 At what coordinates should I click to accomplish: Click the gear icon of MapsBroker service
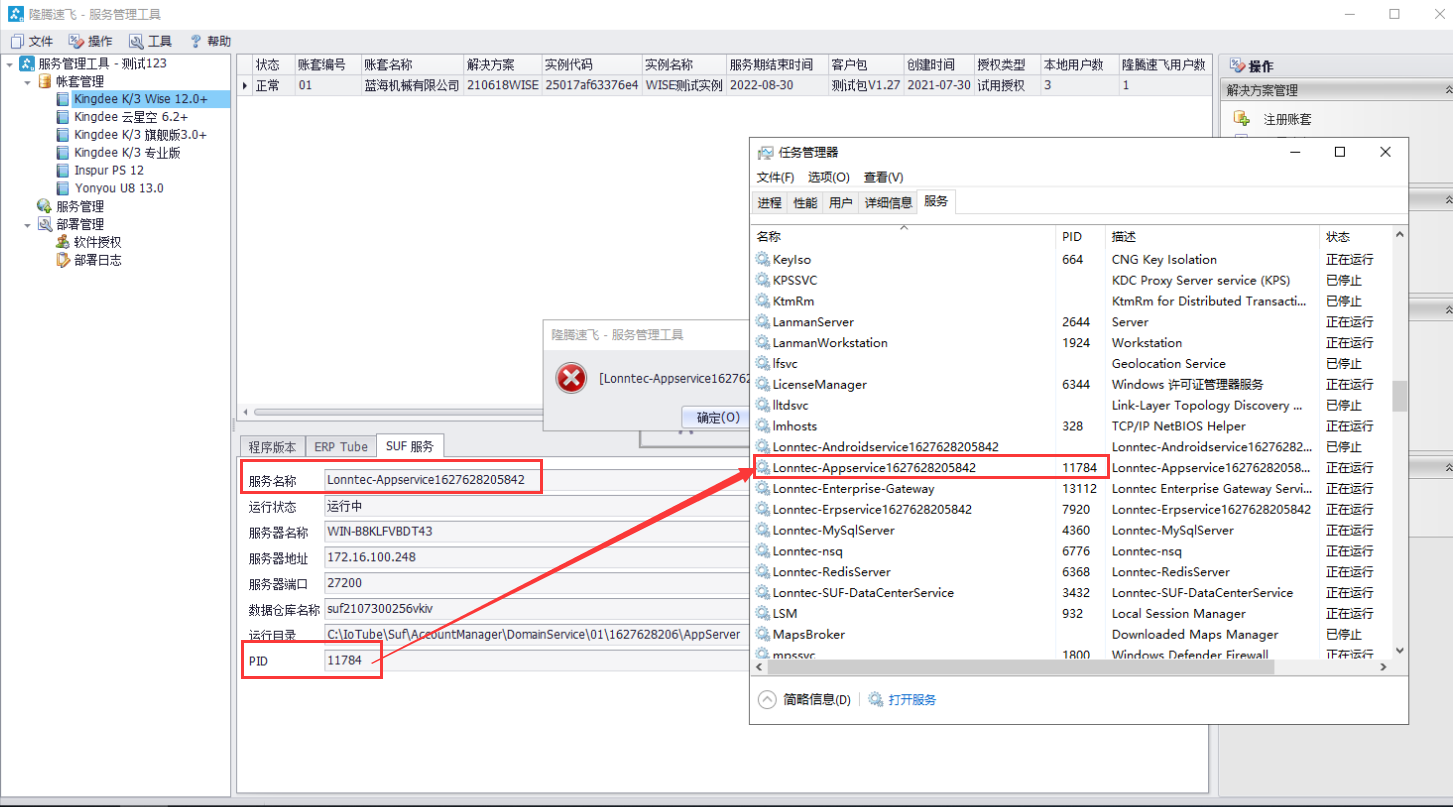763,634
